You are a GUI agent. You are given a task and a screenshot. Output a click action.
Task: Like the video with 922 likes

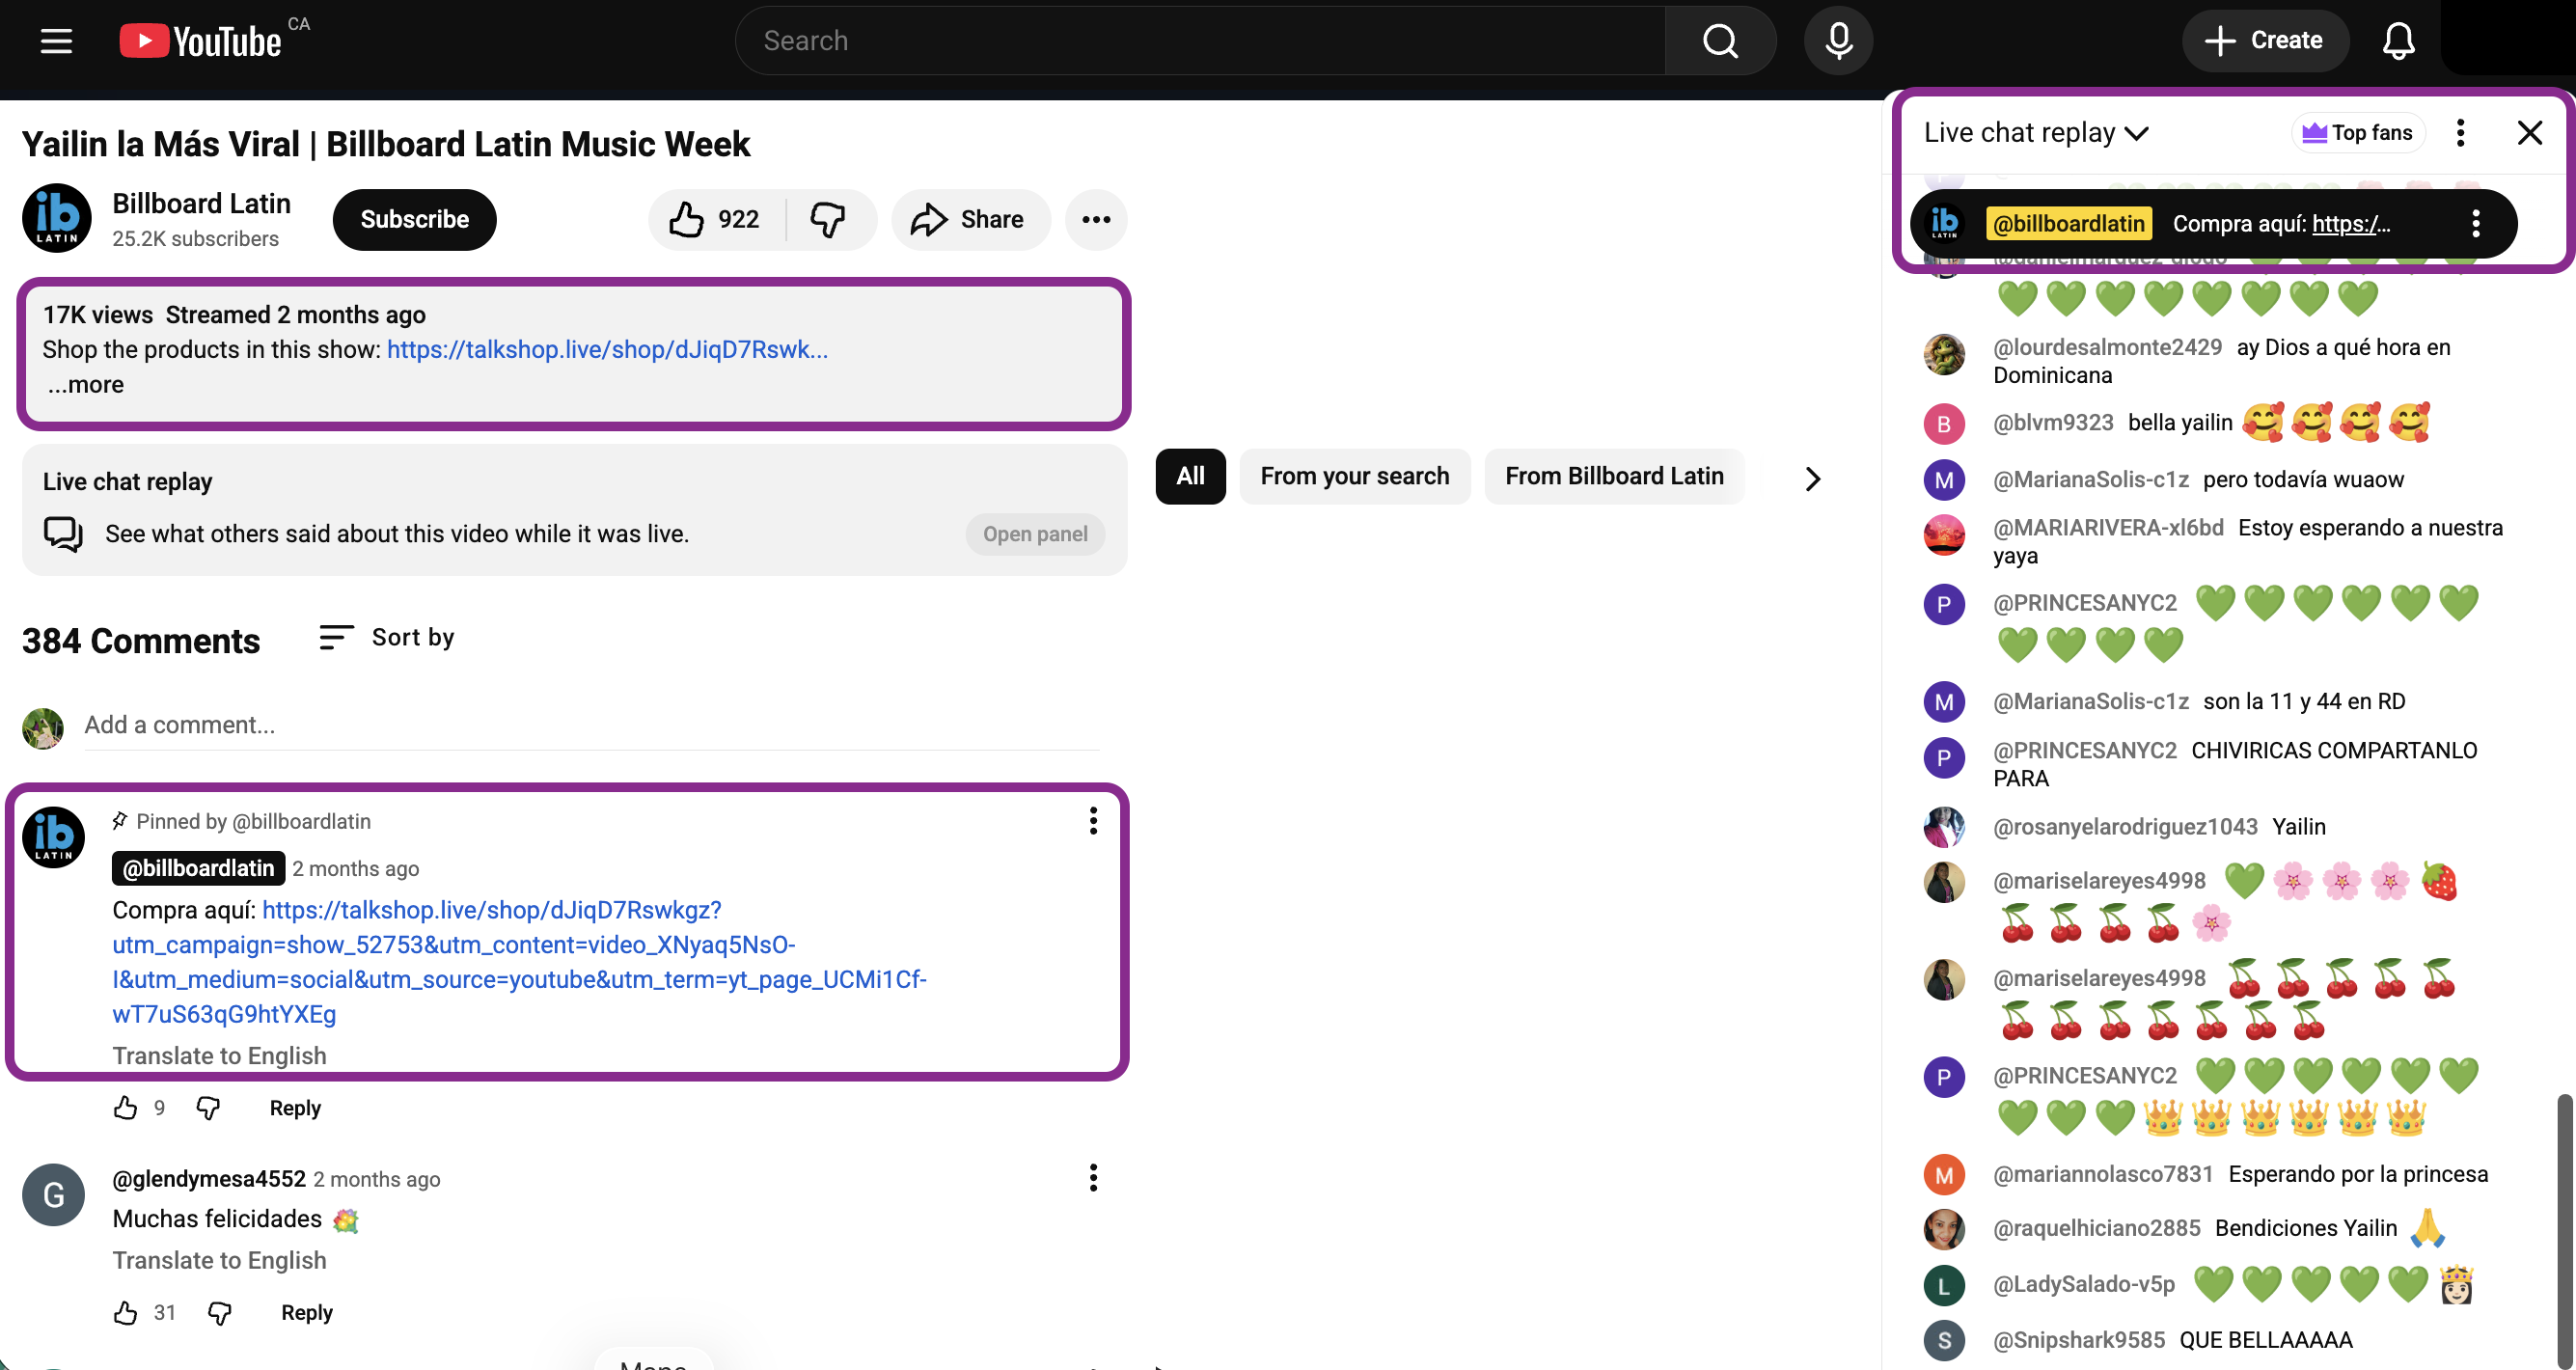coord(716,219)
